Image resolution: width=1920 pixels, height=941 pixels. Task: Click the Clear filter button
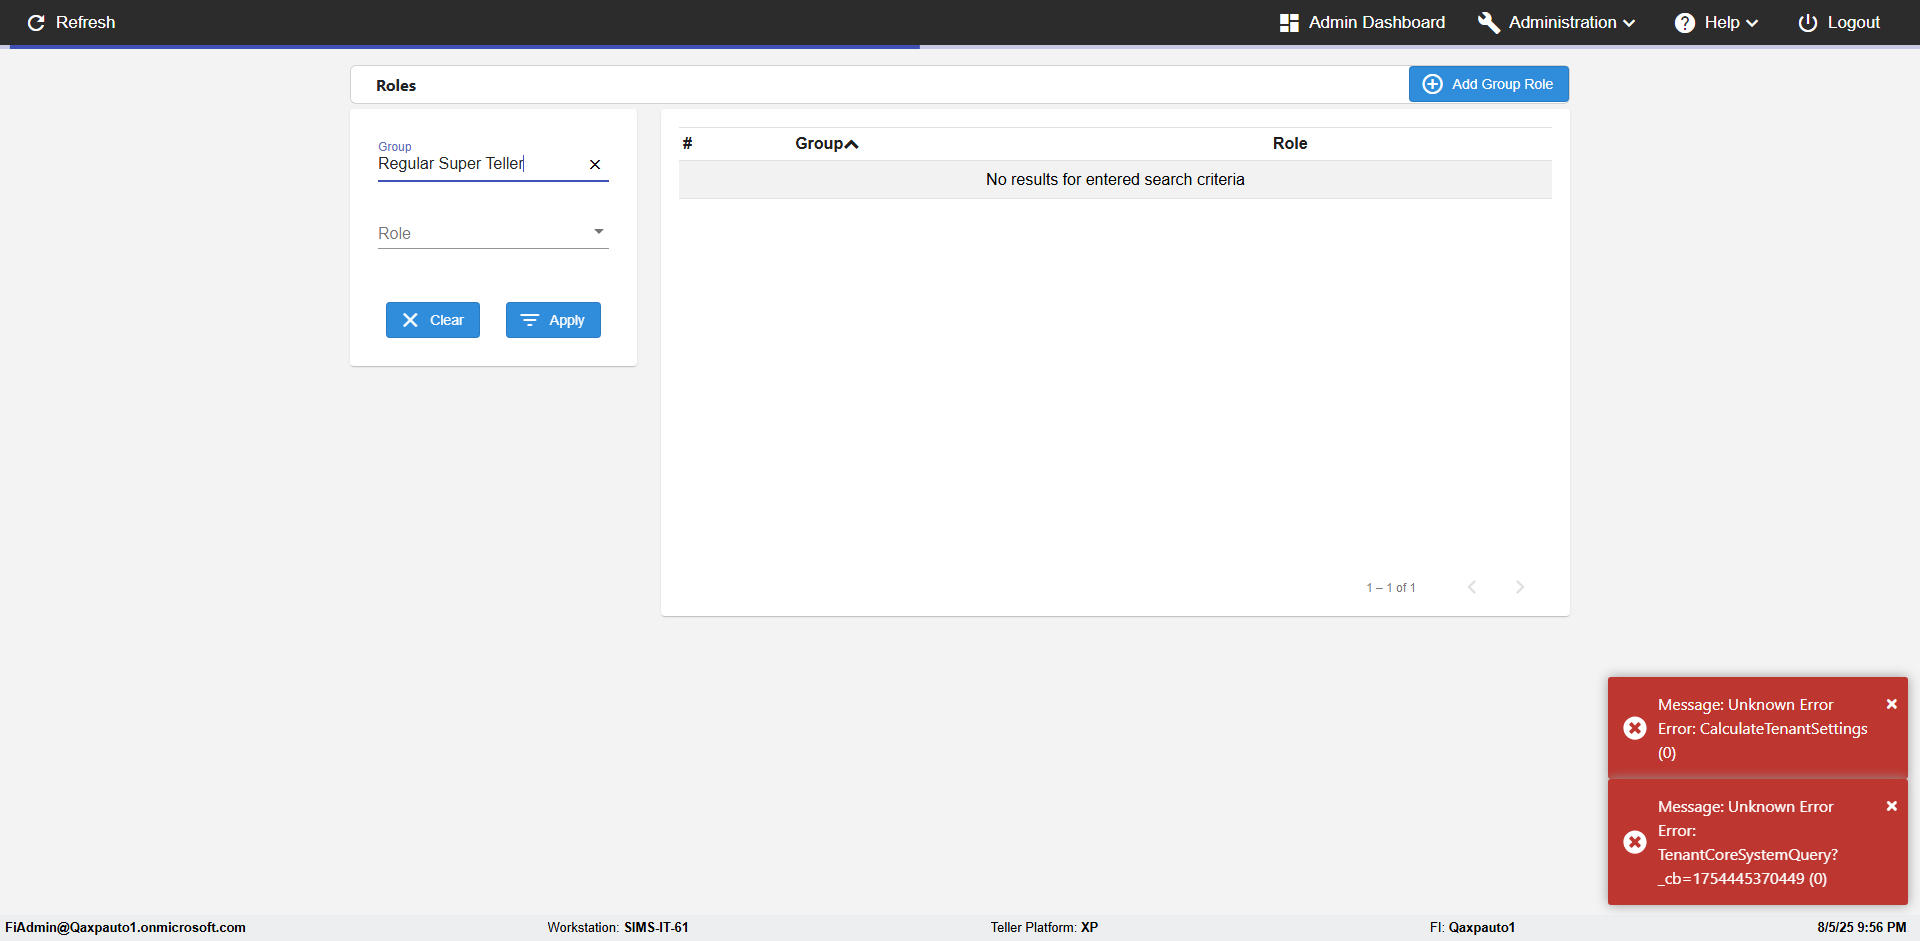point(433,320)
